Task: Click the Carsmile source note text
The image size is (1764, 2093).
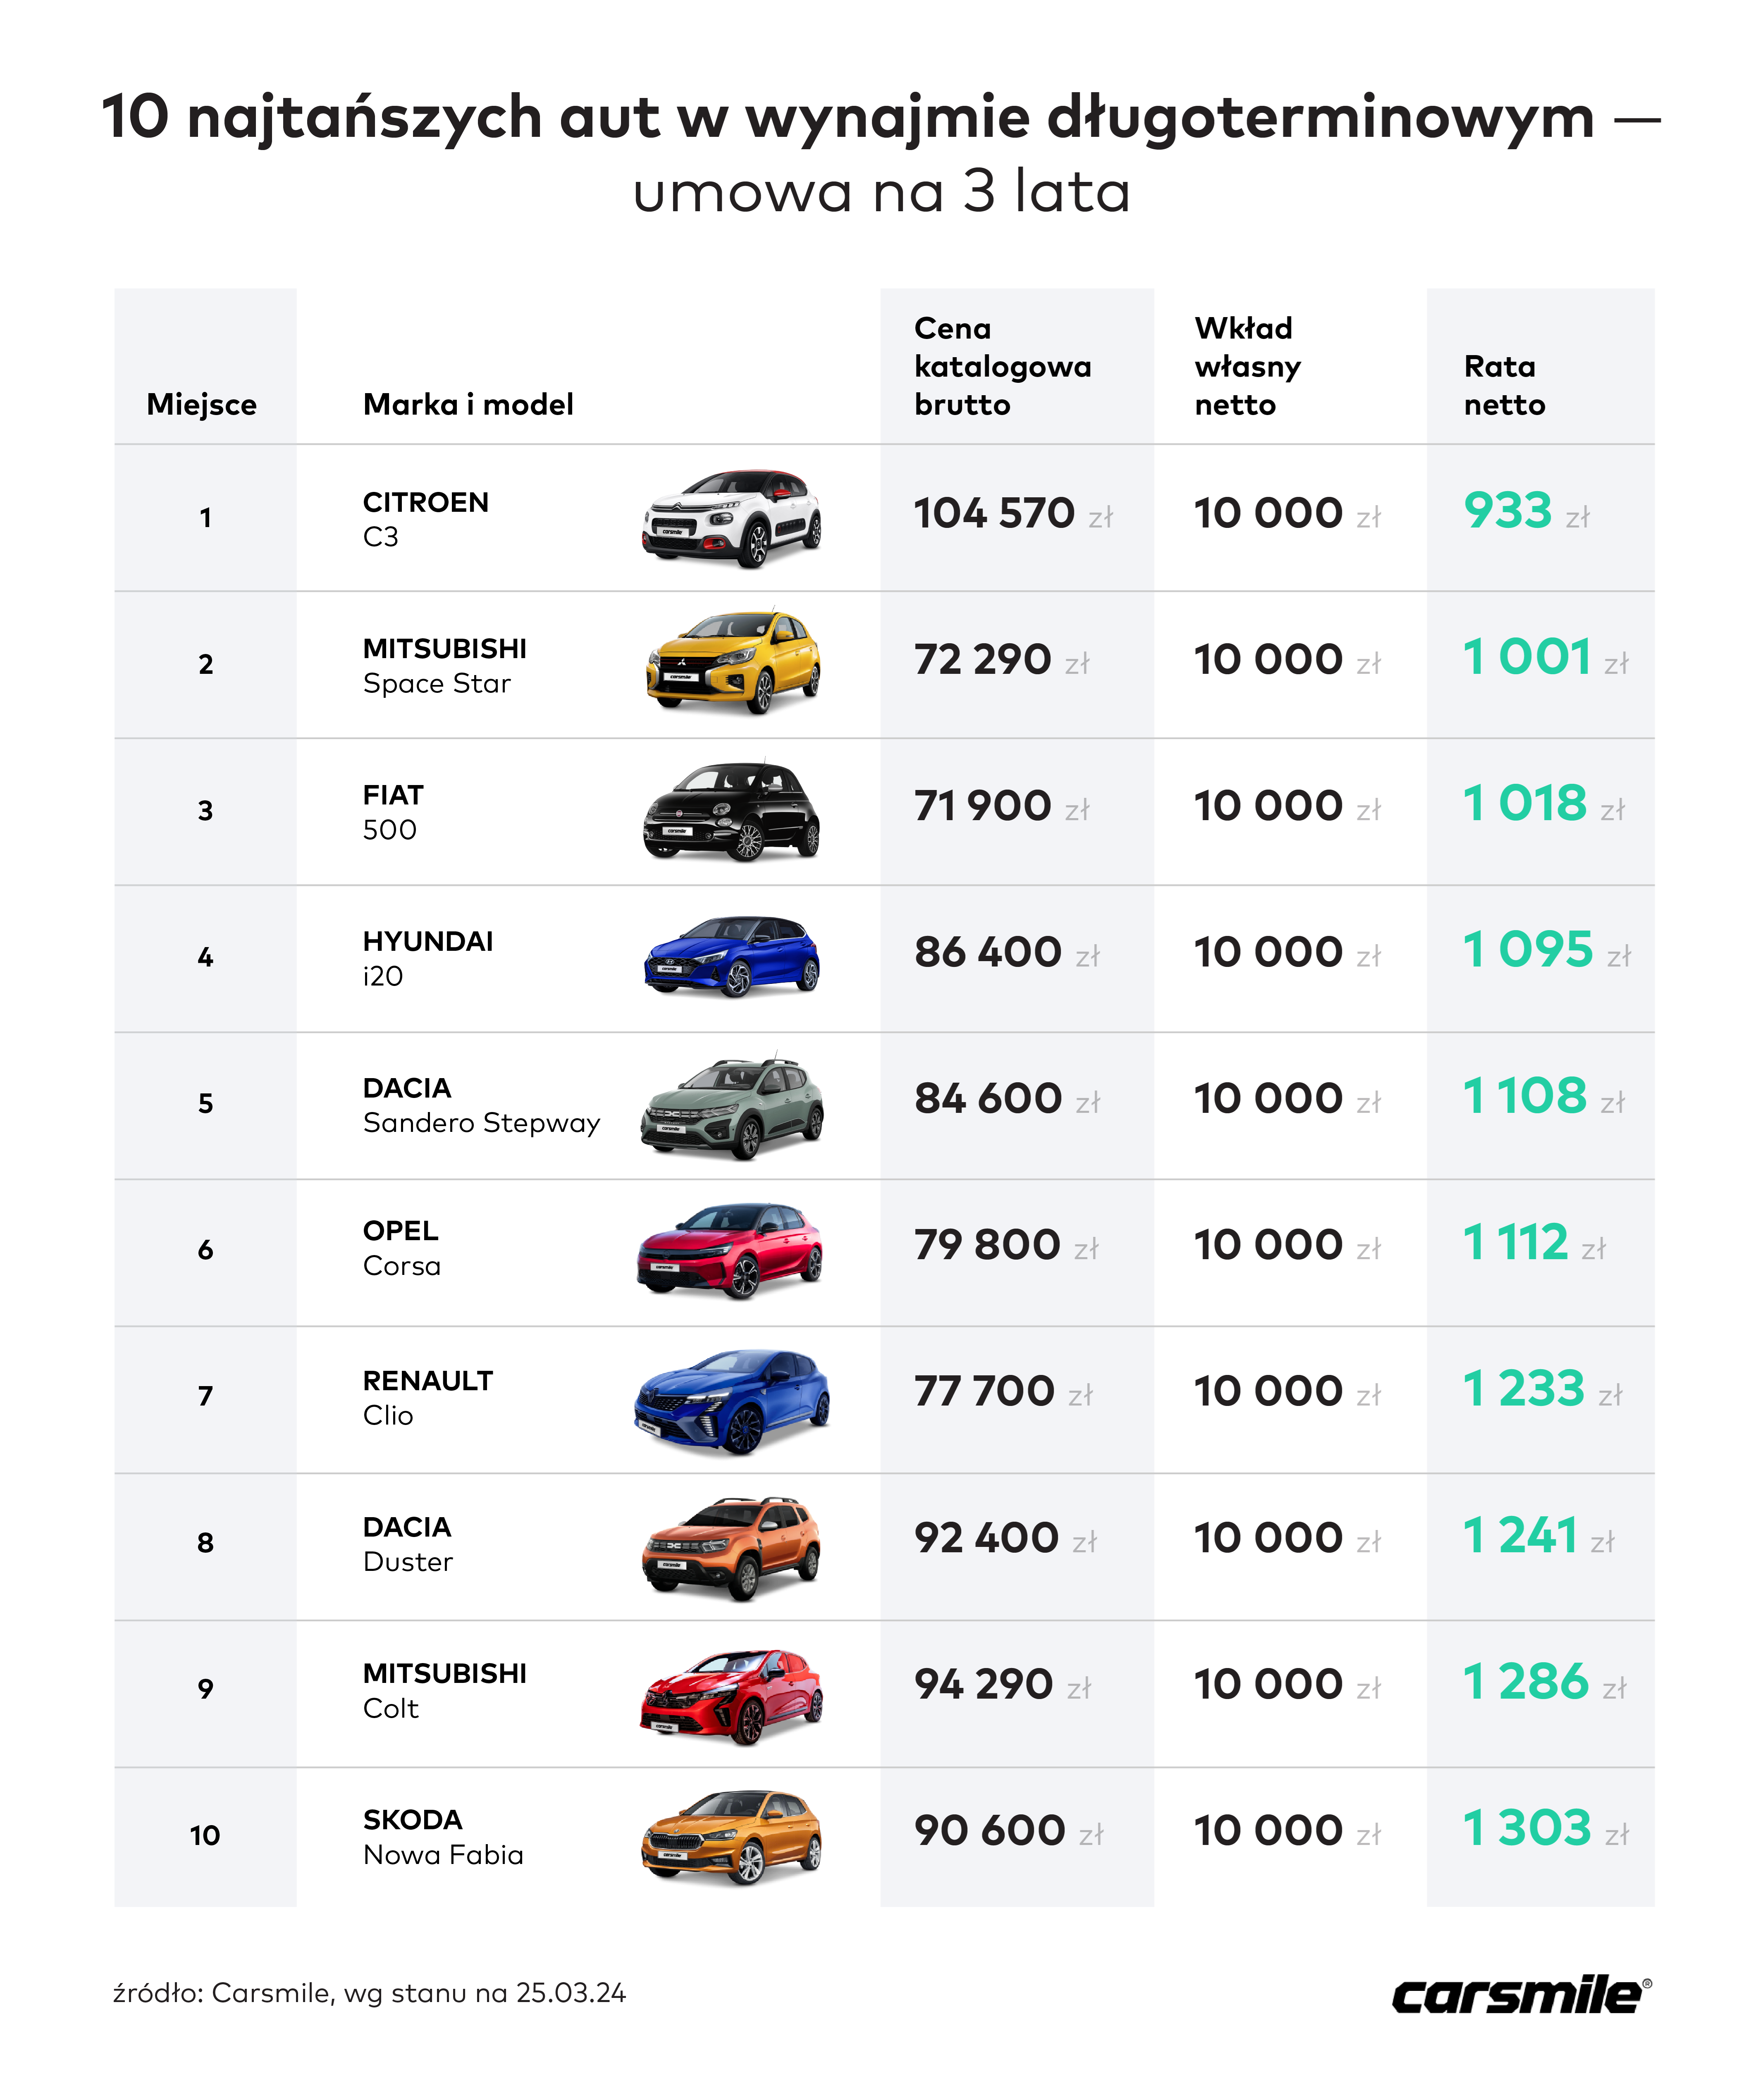Action: tap(369, 1993)
